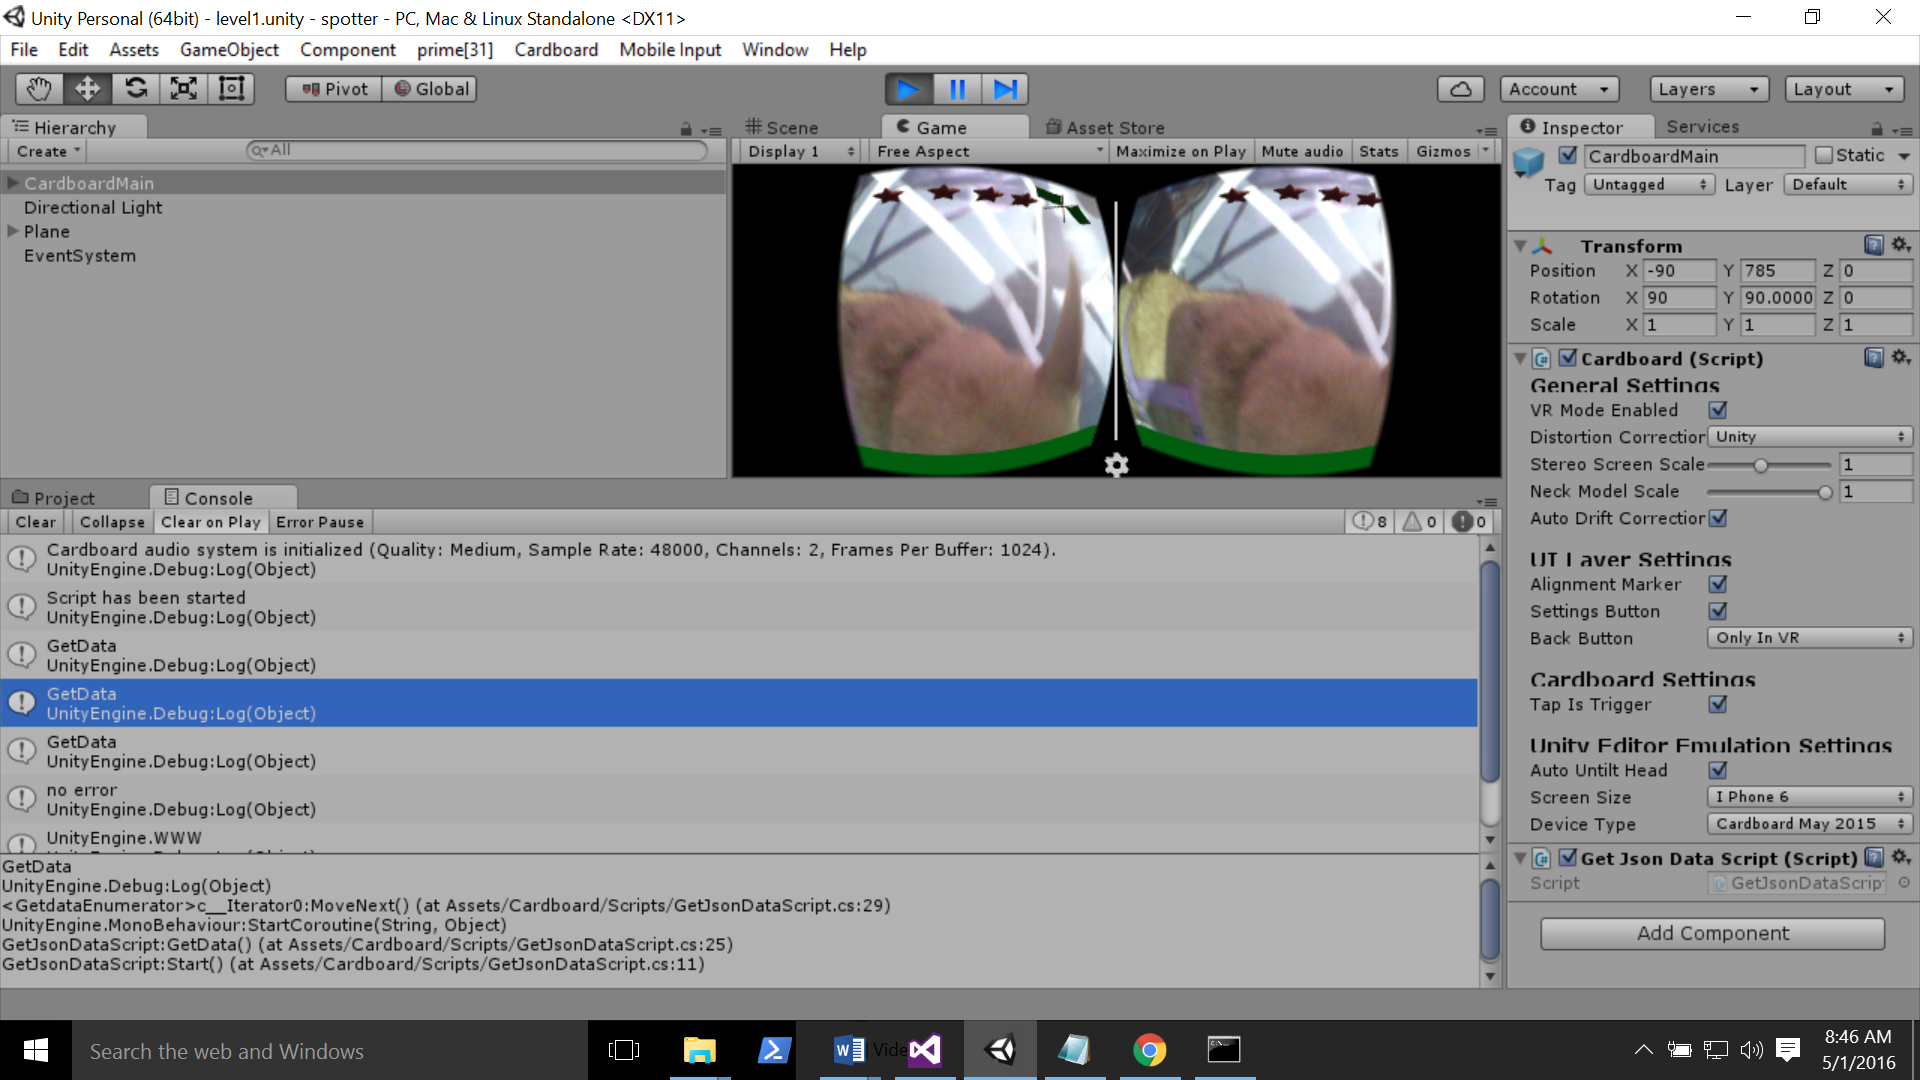Click the Step frame button

pyautogui.click(x=1005, y=89)
